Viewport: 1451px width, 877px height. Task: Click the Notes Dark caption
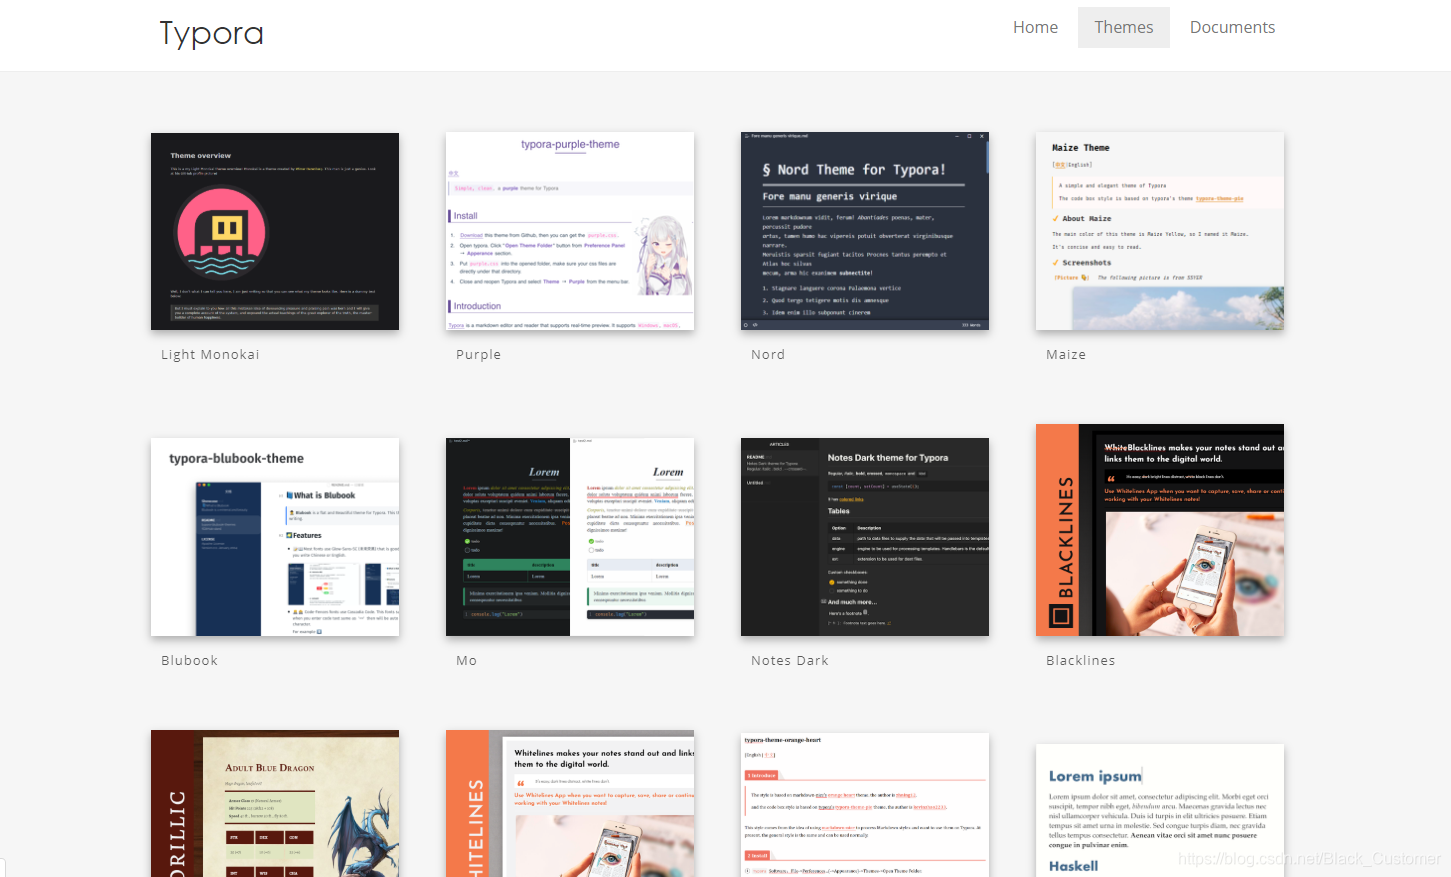(790, 660)
